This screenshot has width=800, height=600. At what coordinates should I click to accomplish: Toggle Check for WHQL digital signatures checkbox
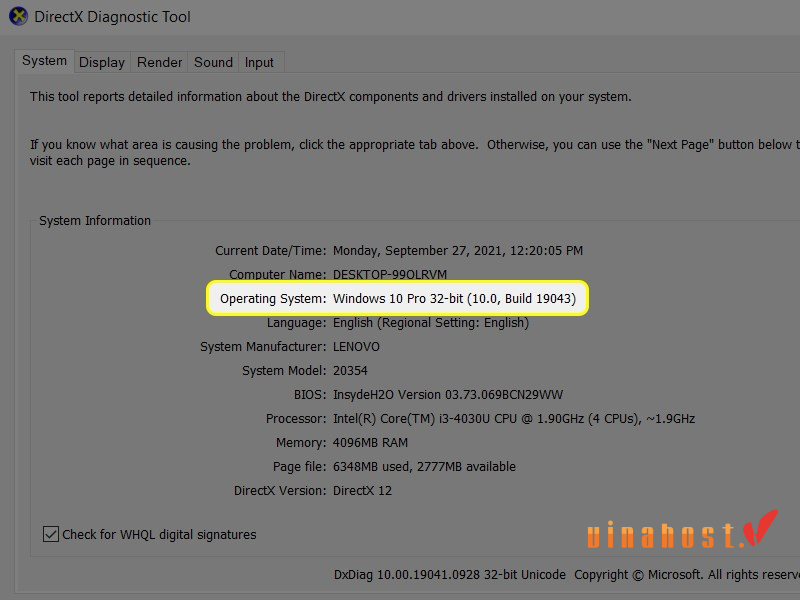point(51,534)
